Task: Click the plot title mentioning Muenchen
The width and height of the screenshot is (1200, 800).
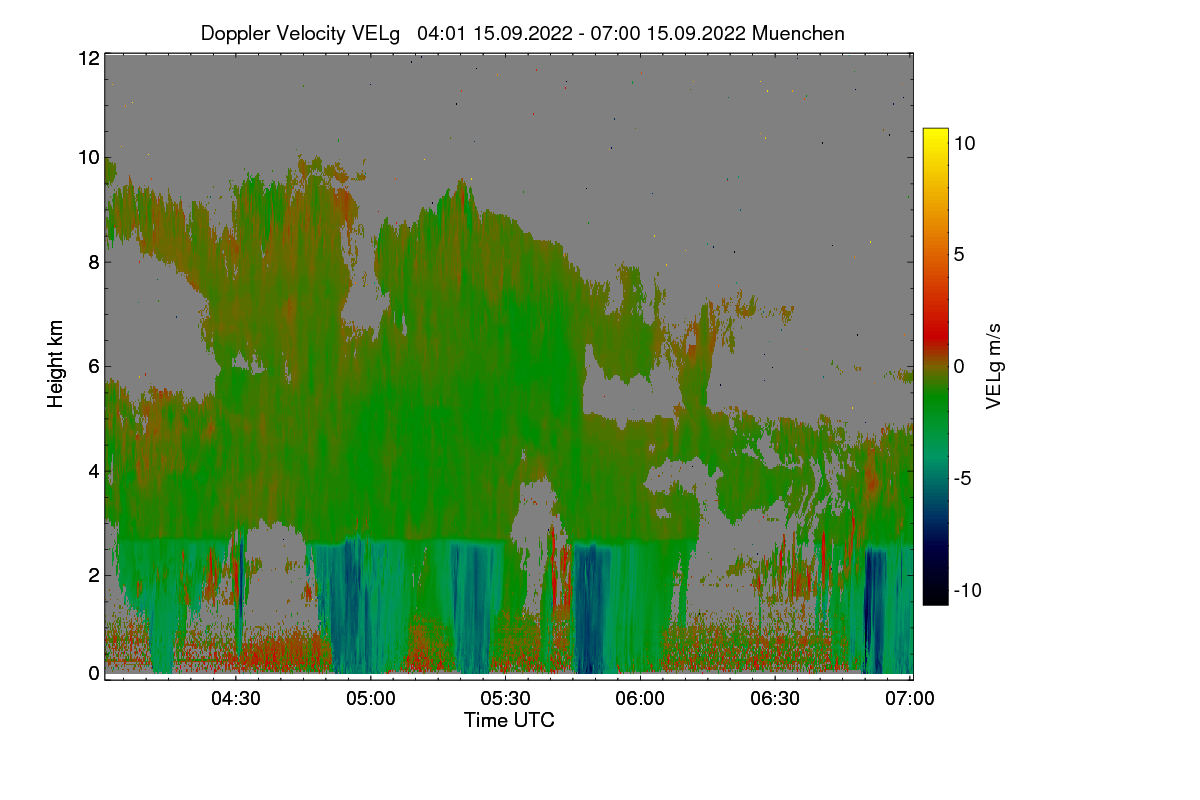Action: tap(523, 33)
